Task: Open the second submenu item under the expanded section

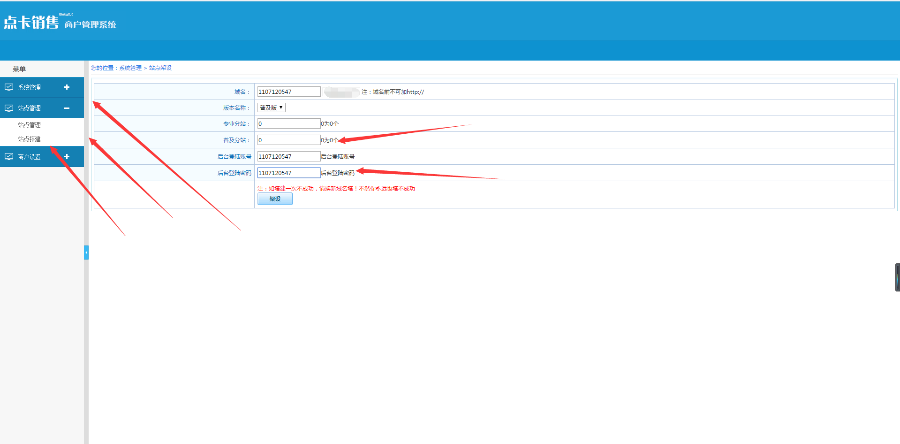Action: (29, 139)
